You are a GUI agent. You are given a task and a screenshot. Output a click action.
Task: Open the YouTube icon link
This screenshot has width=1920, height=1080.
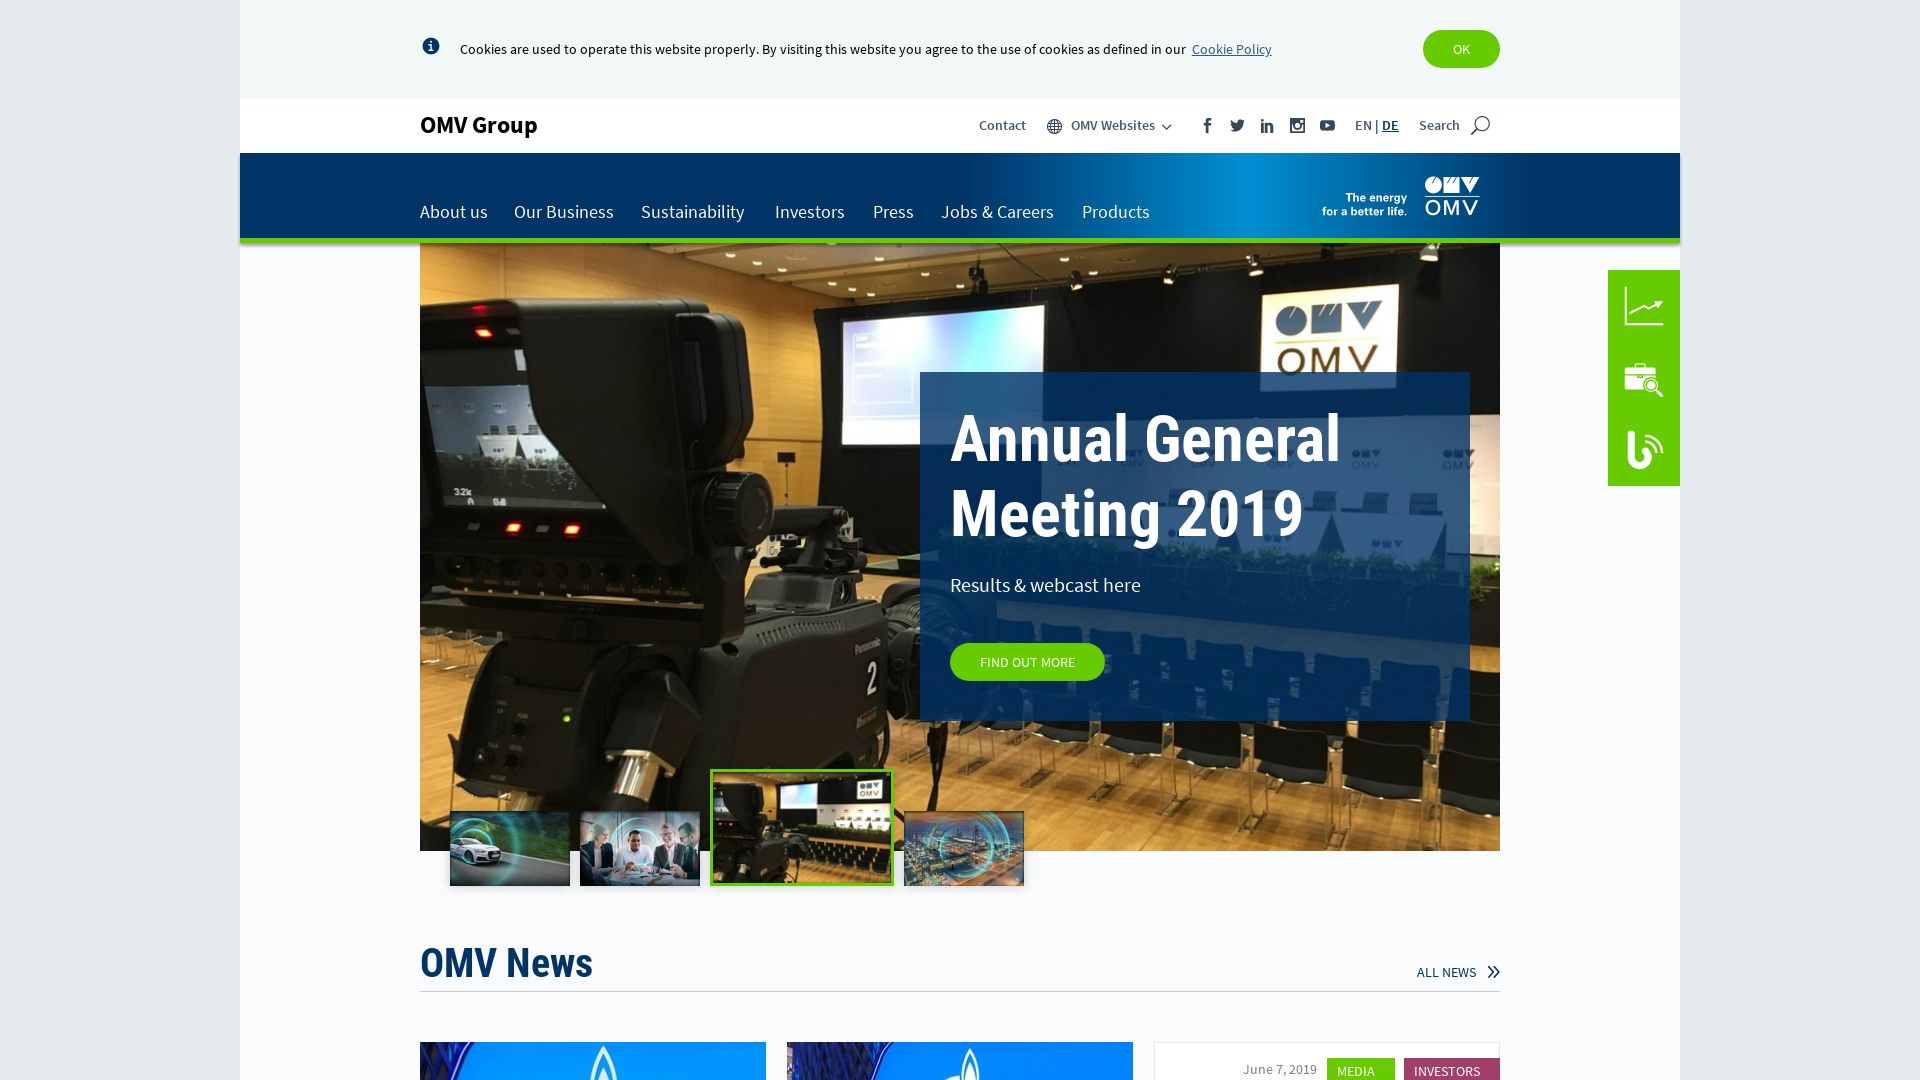(1327, 126)
